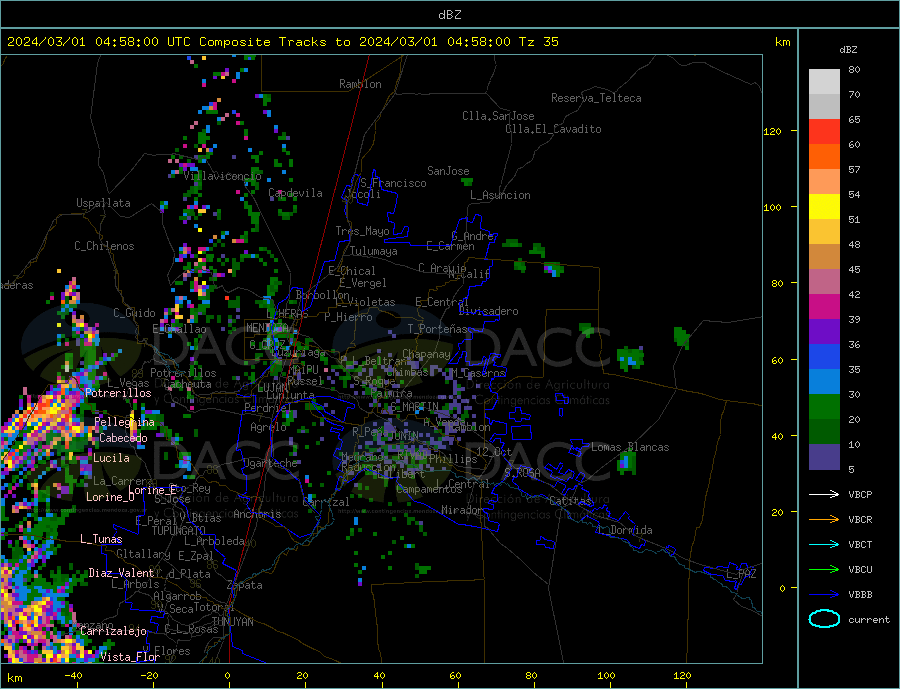Click the 'TUNUYAN' map label
The width and height of the screenshot is (900, 689).
232,622
